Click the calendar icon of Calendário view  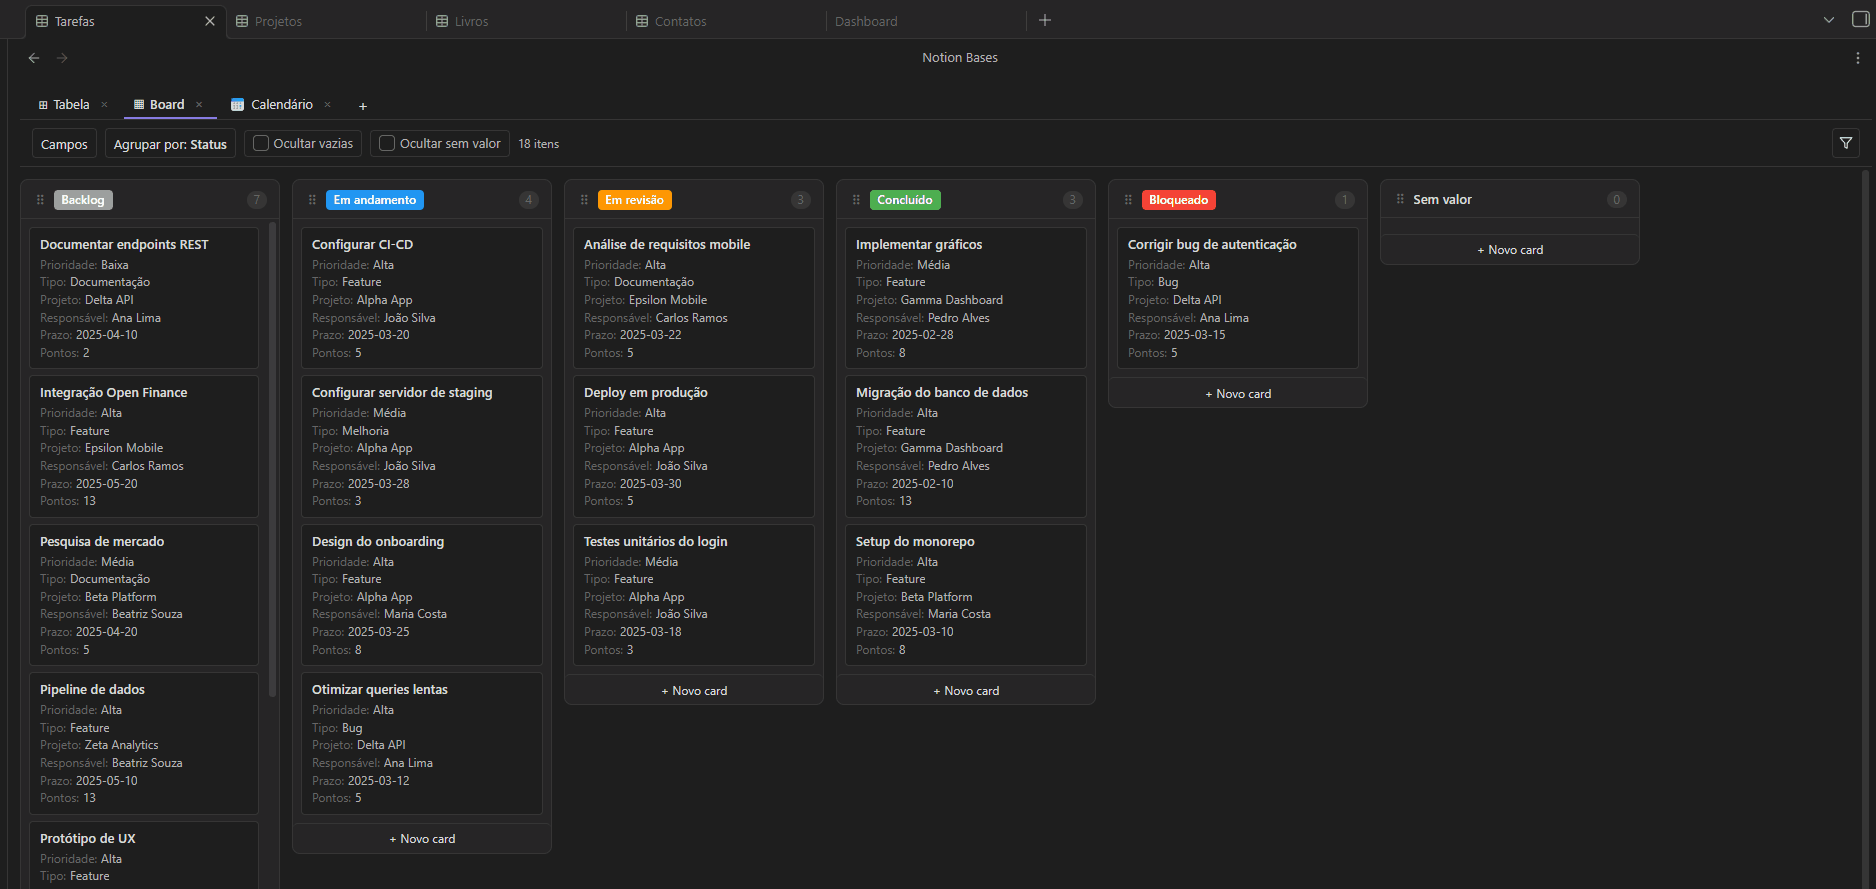click(237, 104)
